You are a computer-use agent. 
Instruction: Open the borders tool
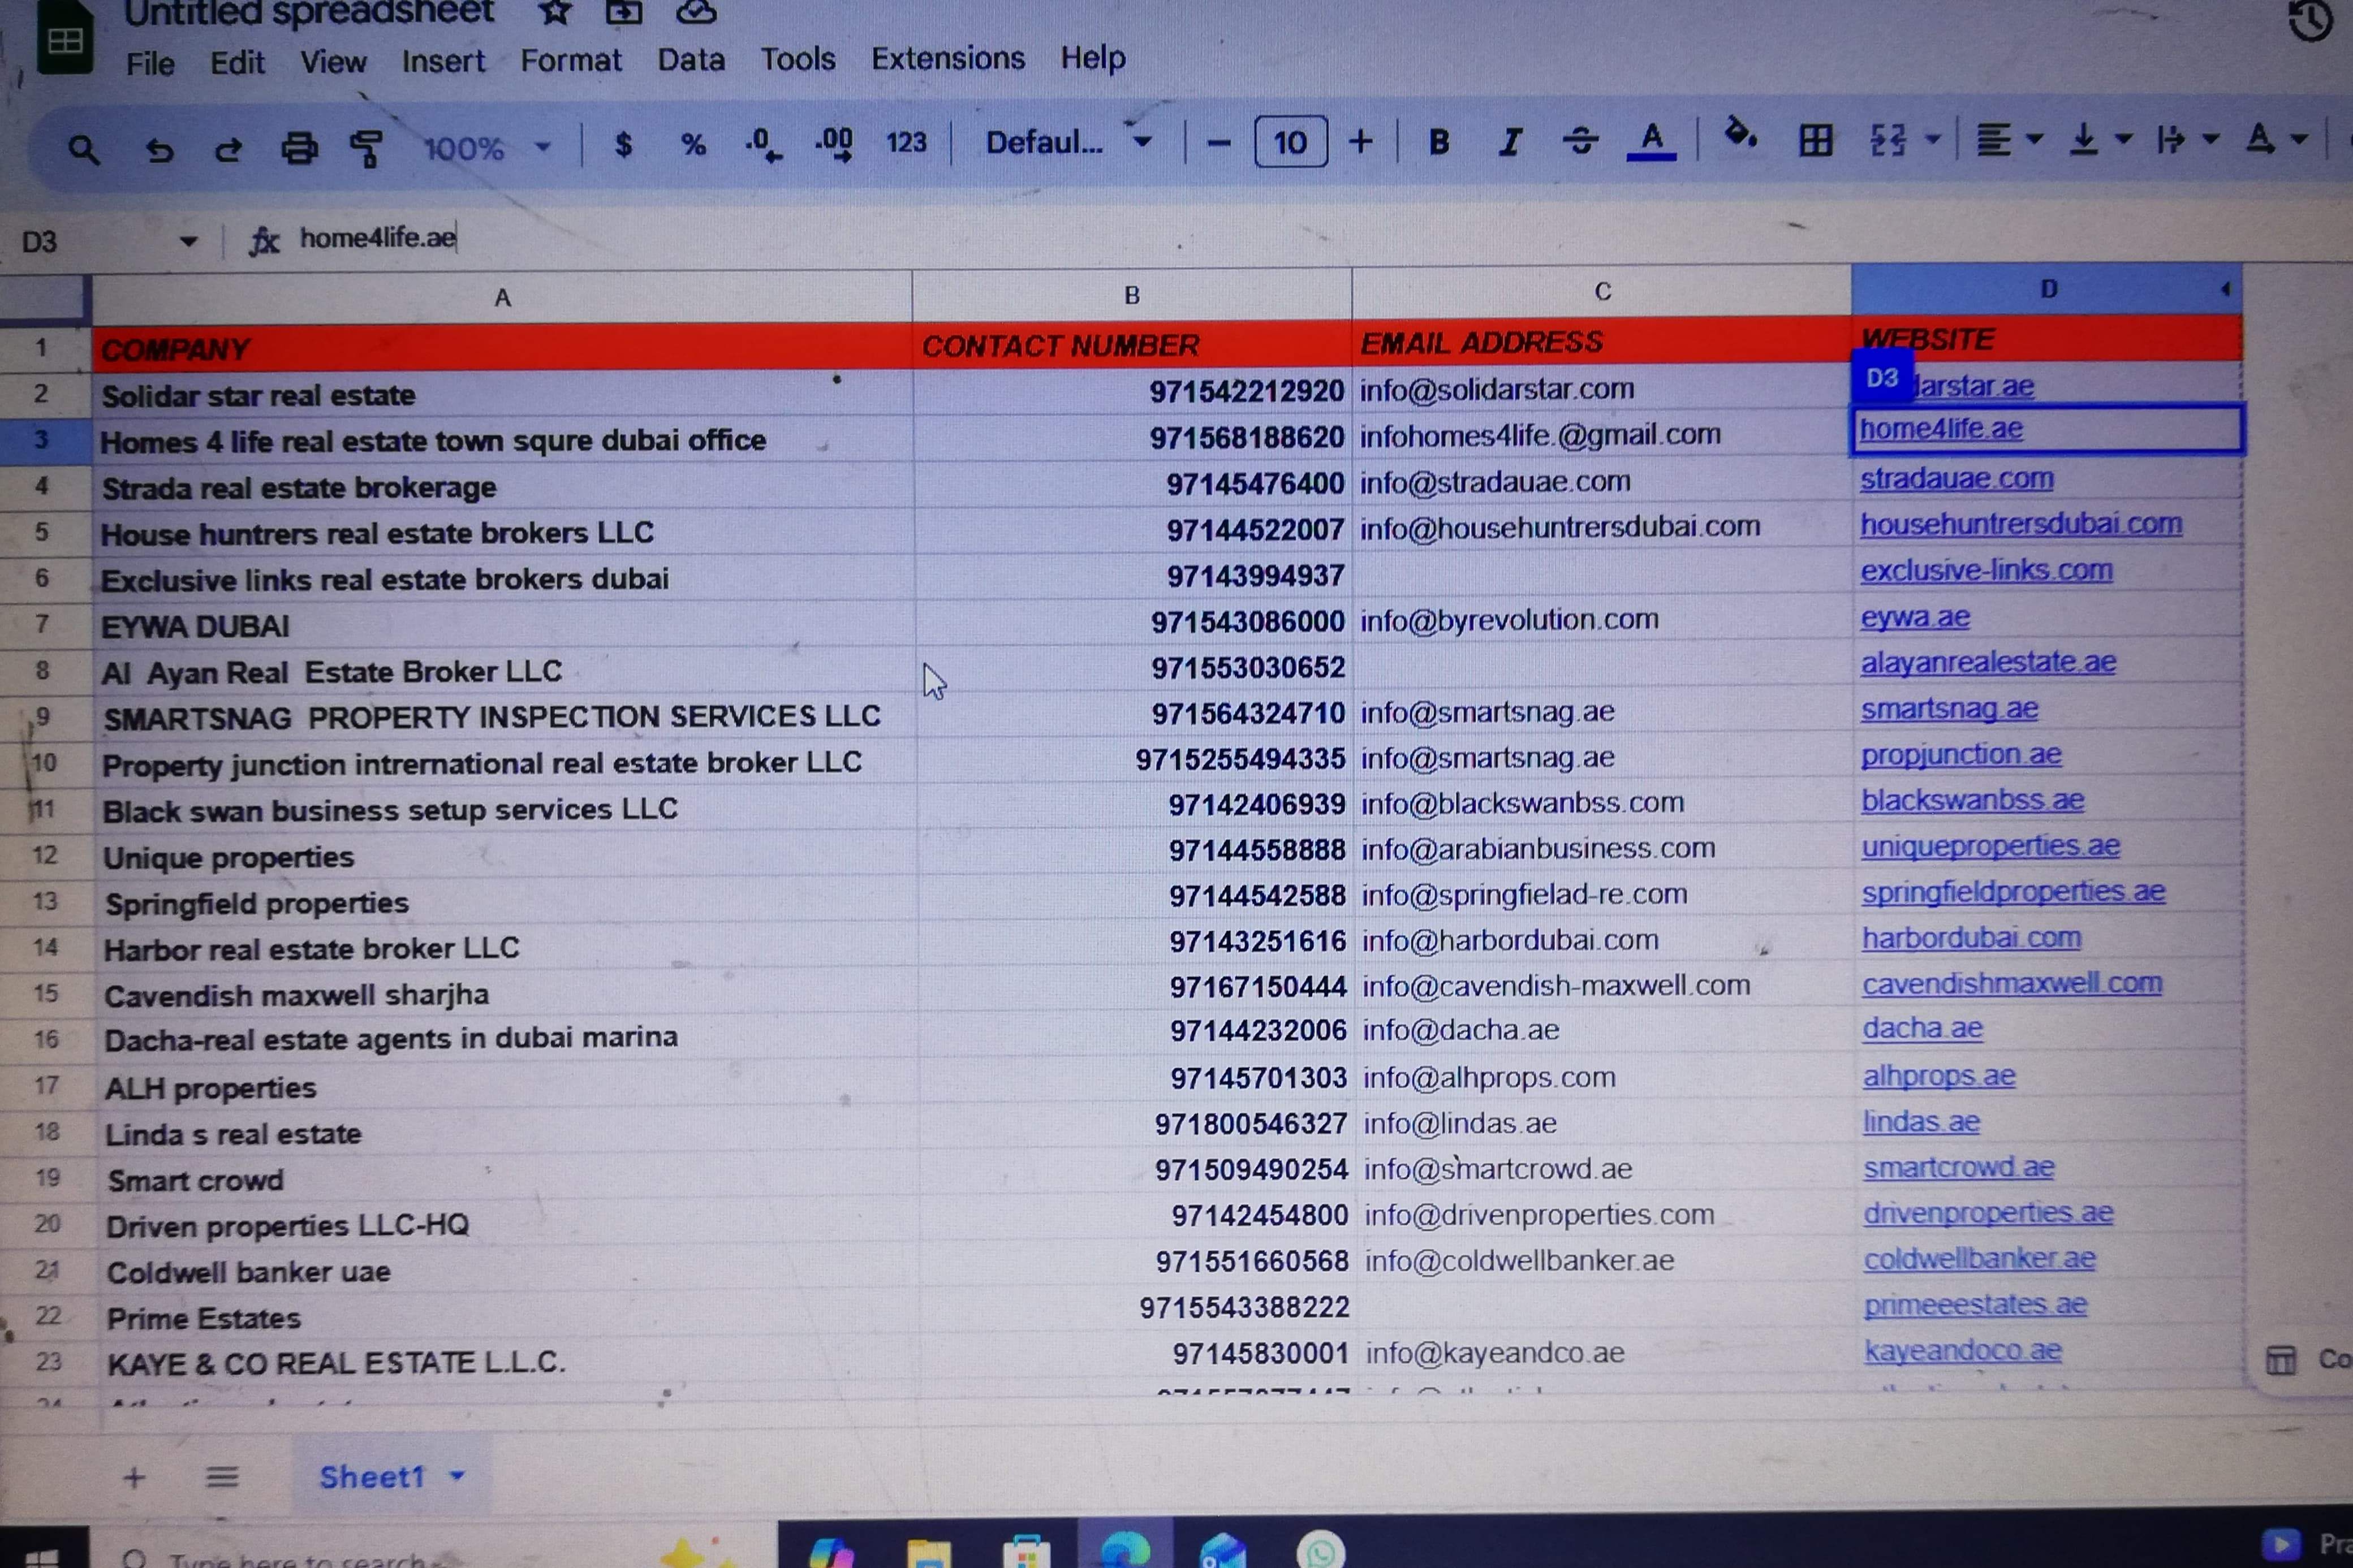point(1815,140)
